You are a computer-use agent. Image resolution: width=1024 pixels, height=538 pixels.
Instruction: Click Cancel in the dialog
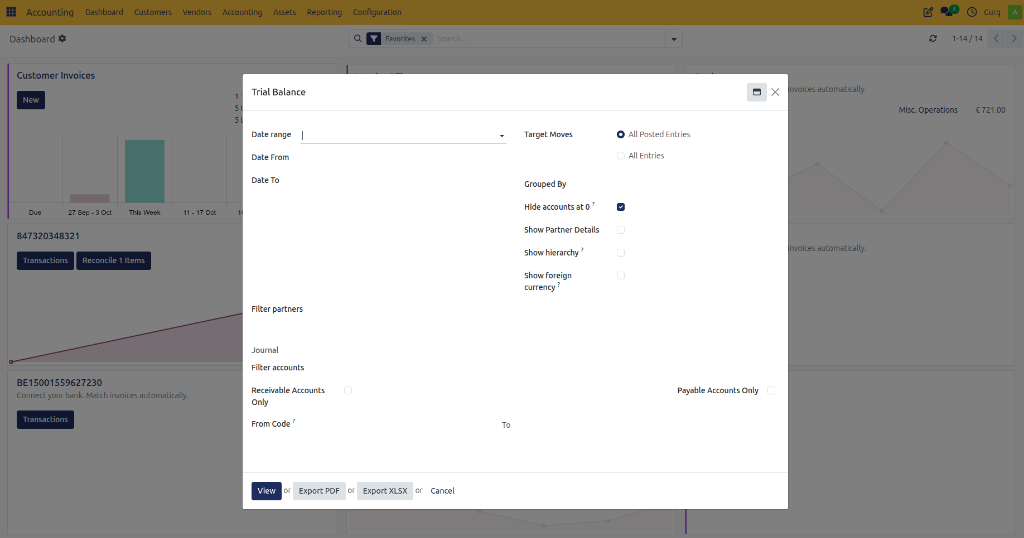click(442, 491)
